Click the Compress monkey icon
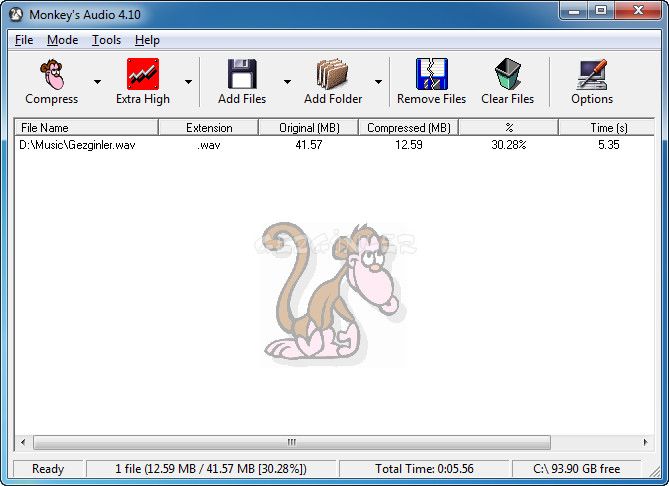669x486 pixels. click(52, 74)
